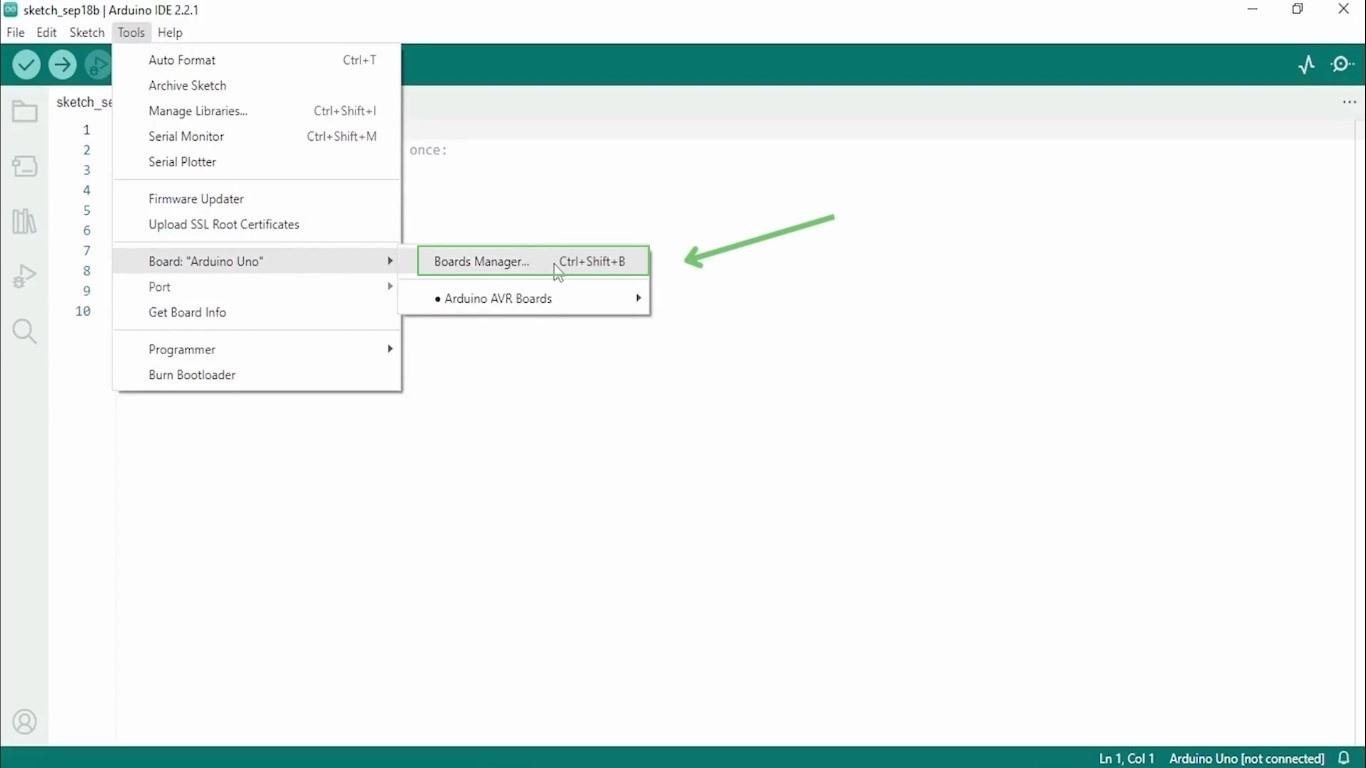
Task: Open the Debug panel in the sidebar
Action: click(x=24, y=276)
